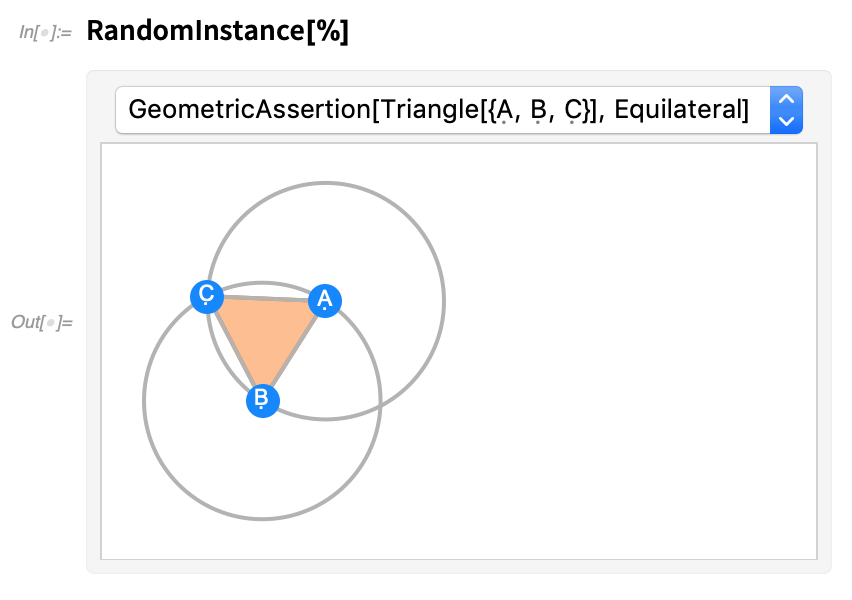Click the down chevron on the assertion stepper
The height and width of the screenshot is (600, 852).
[x=786, y=122]
